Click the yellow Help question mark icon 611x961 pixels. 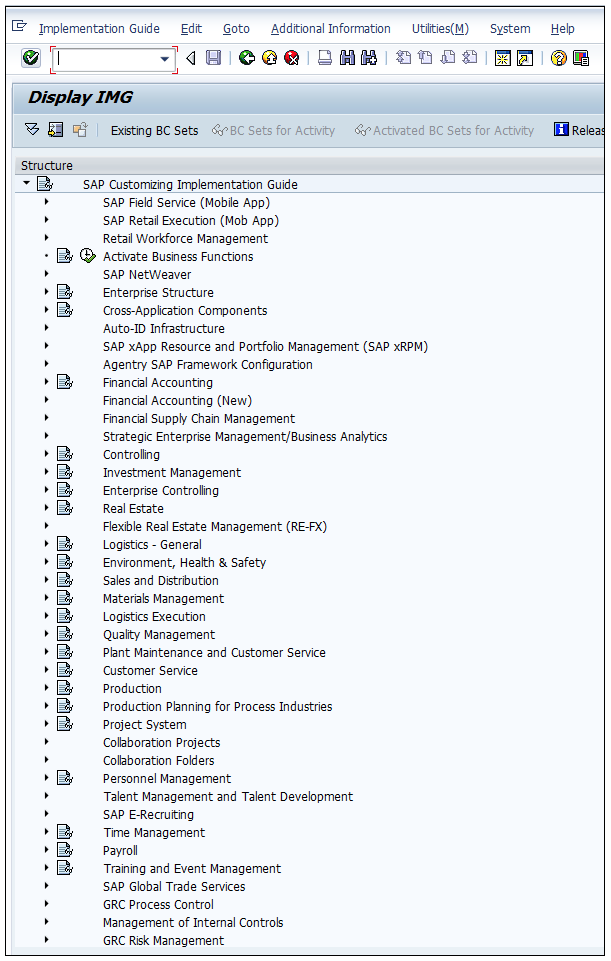(558, 58)
